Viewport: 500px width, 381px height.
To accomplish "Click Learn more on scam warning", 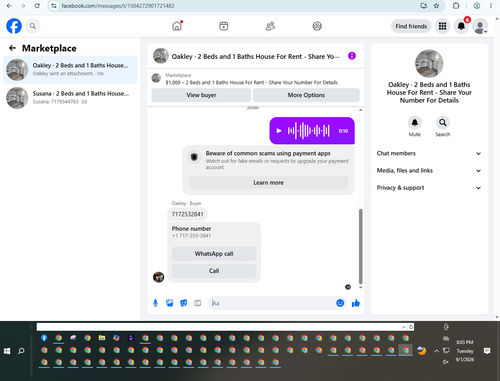I will pos(268,183).
